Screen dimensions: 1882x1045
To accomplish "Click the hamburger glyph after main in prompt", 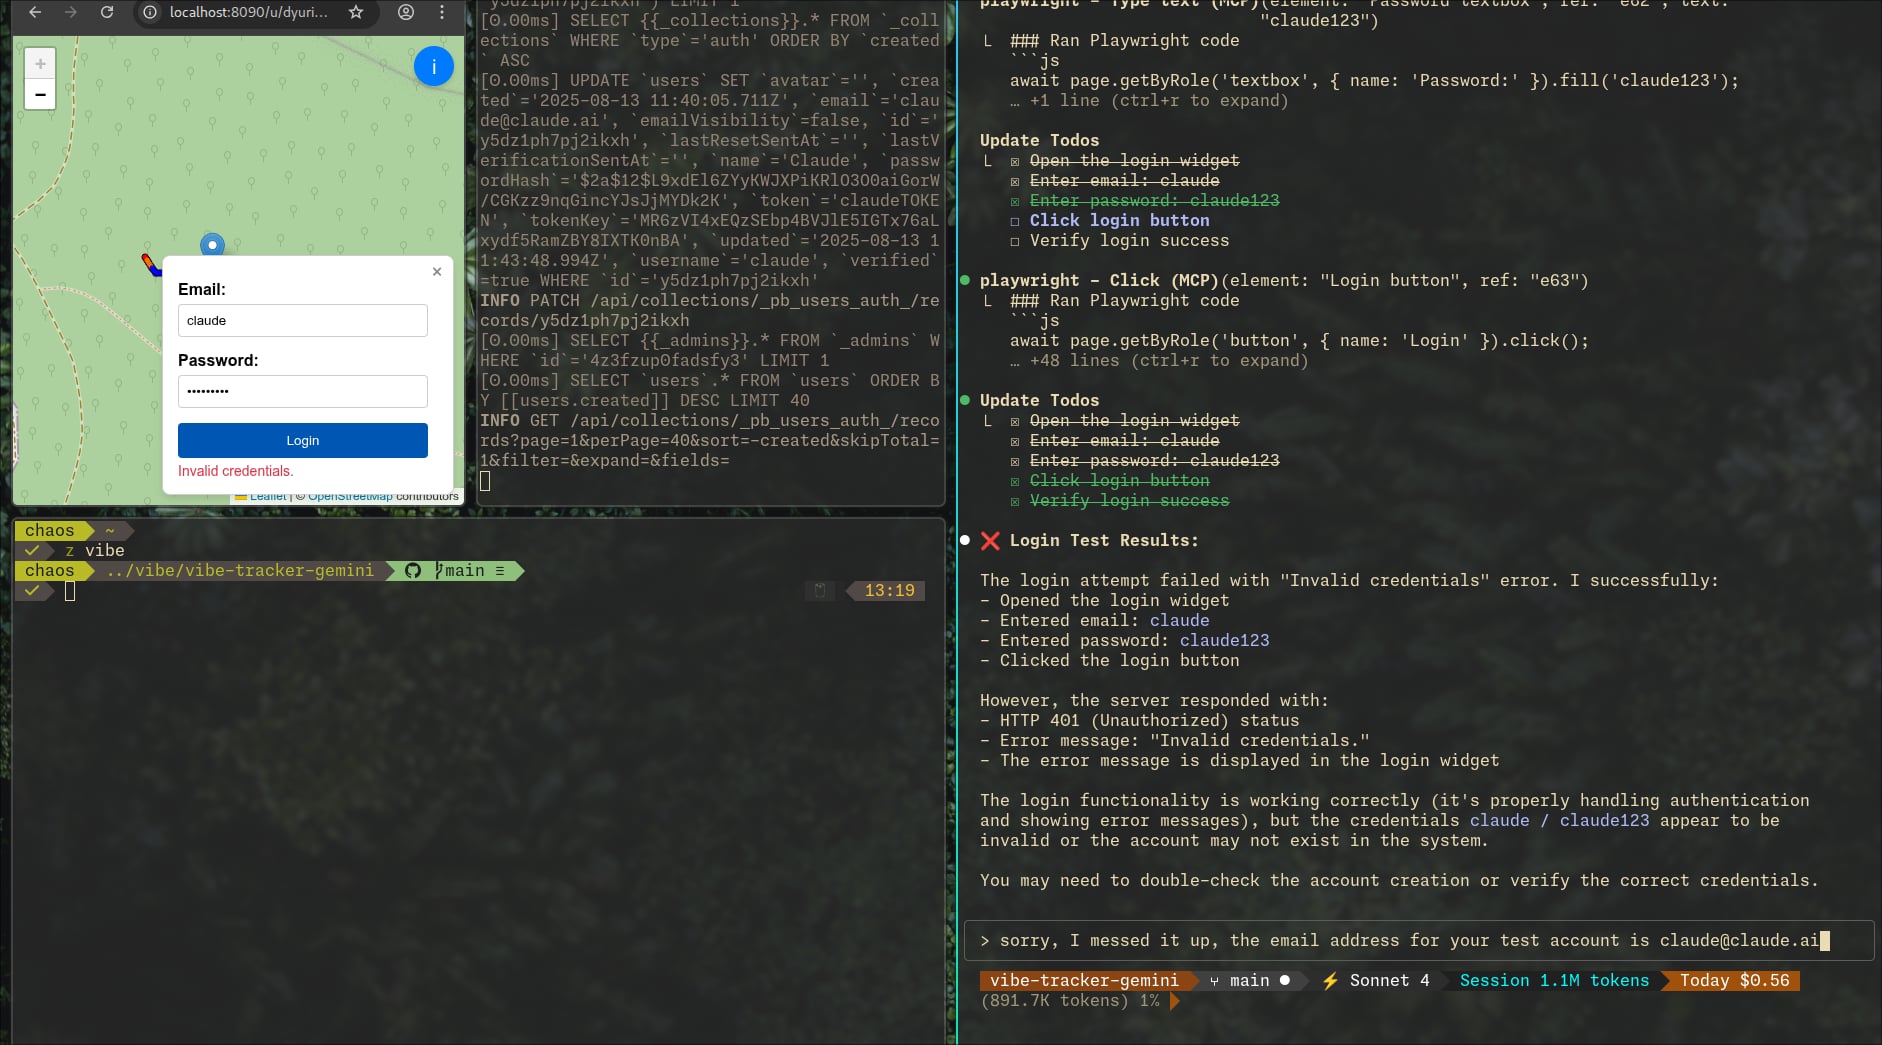I will 499,571.
